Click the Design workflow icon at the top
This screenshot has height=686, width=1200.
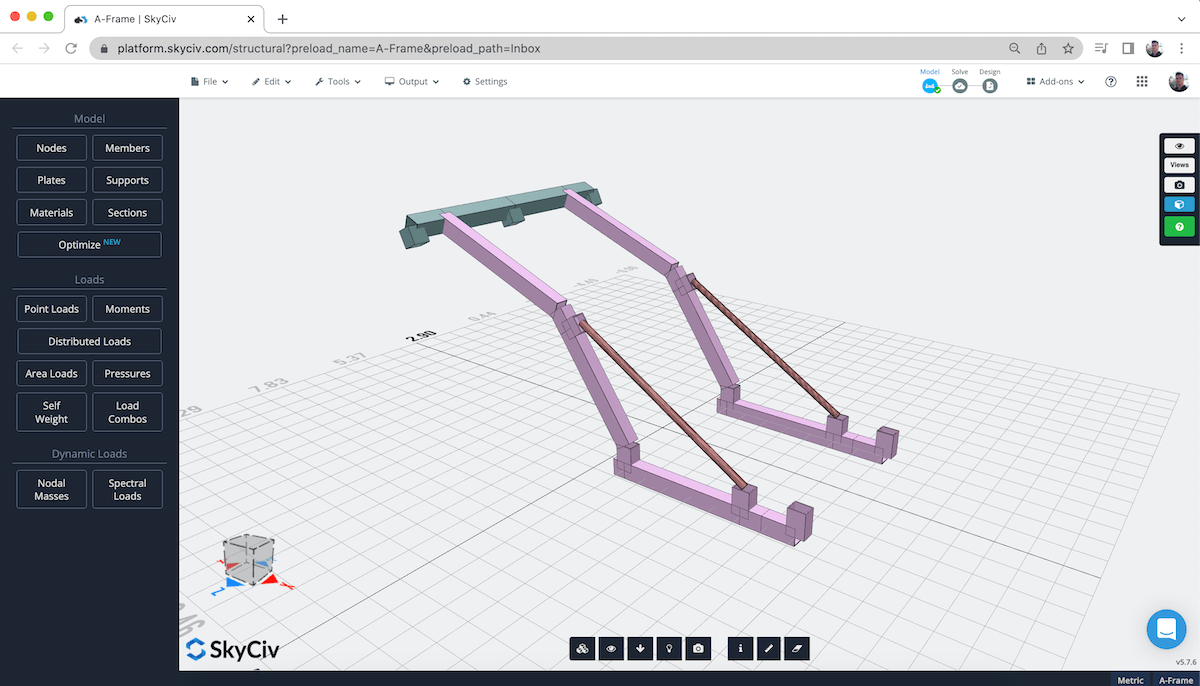[x=989, y=86]
